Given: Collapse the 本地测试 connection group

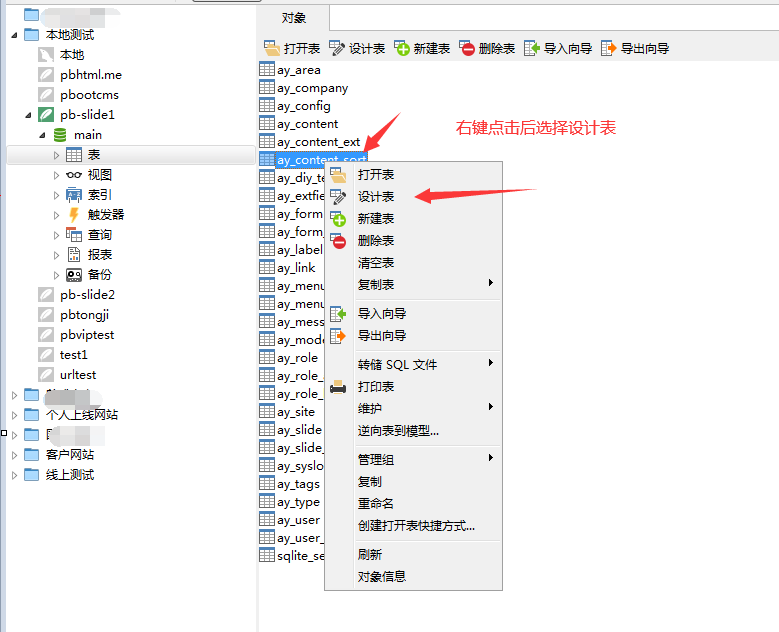Looking at the screenshot, I should click(14, 35).
